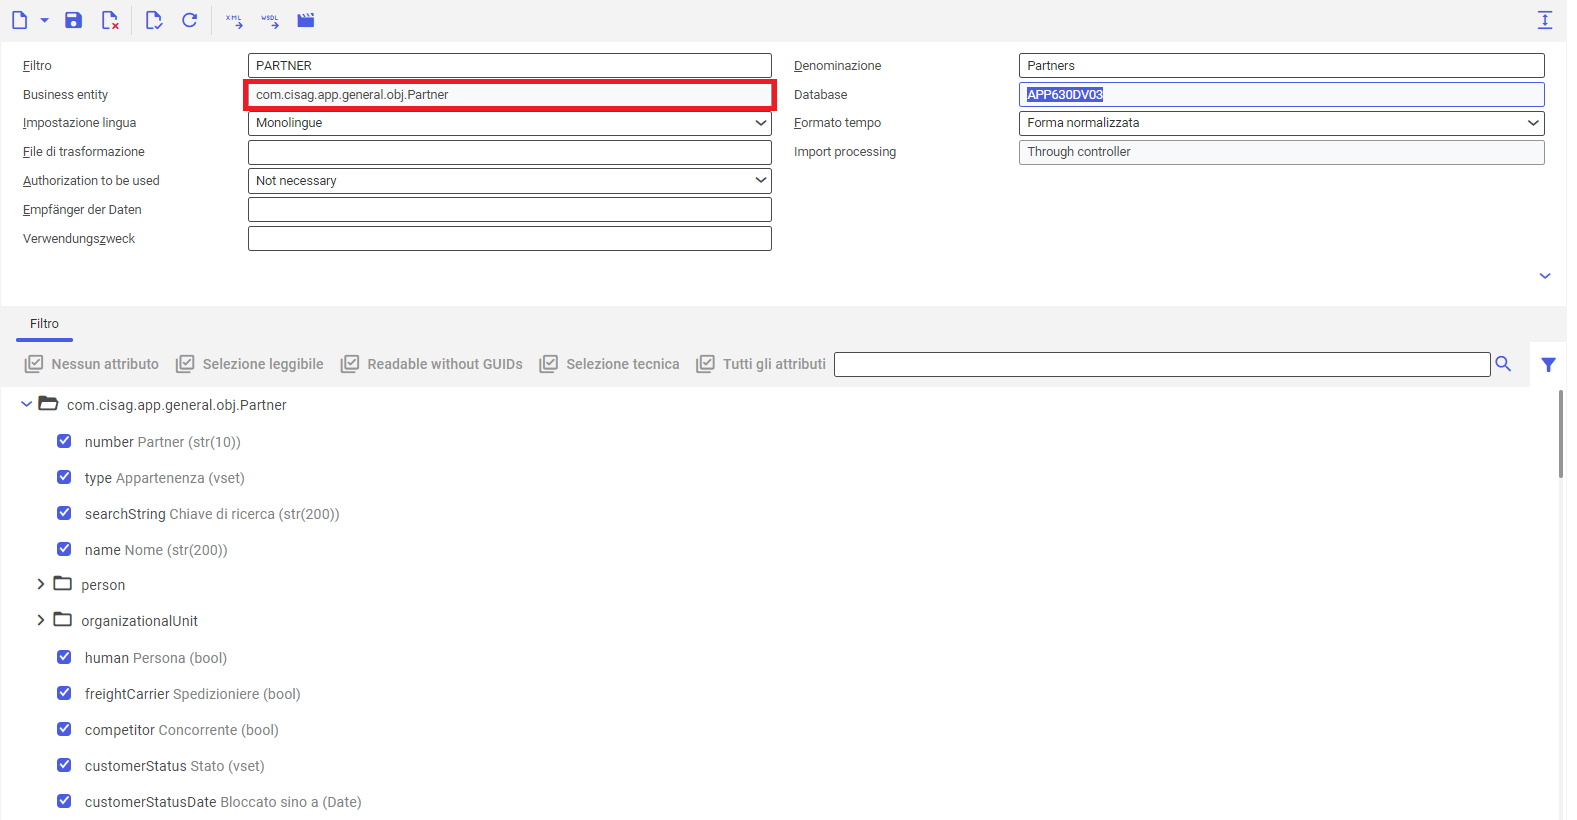Screen dimensions: 1577x820
Task: Uncheck number Partner attribute
Action: click(x=64, y=441)
